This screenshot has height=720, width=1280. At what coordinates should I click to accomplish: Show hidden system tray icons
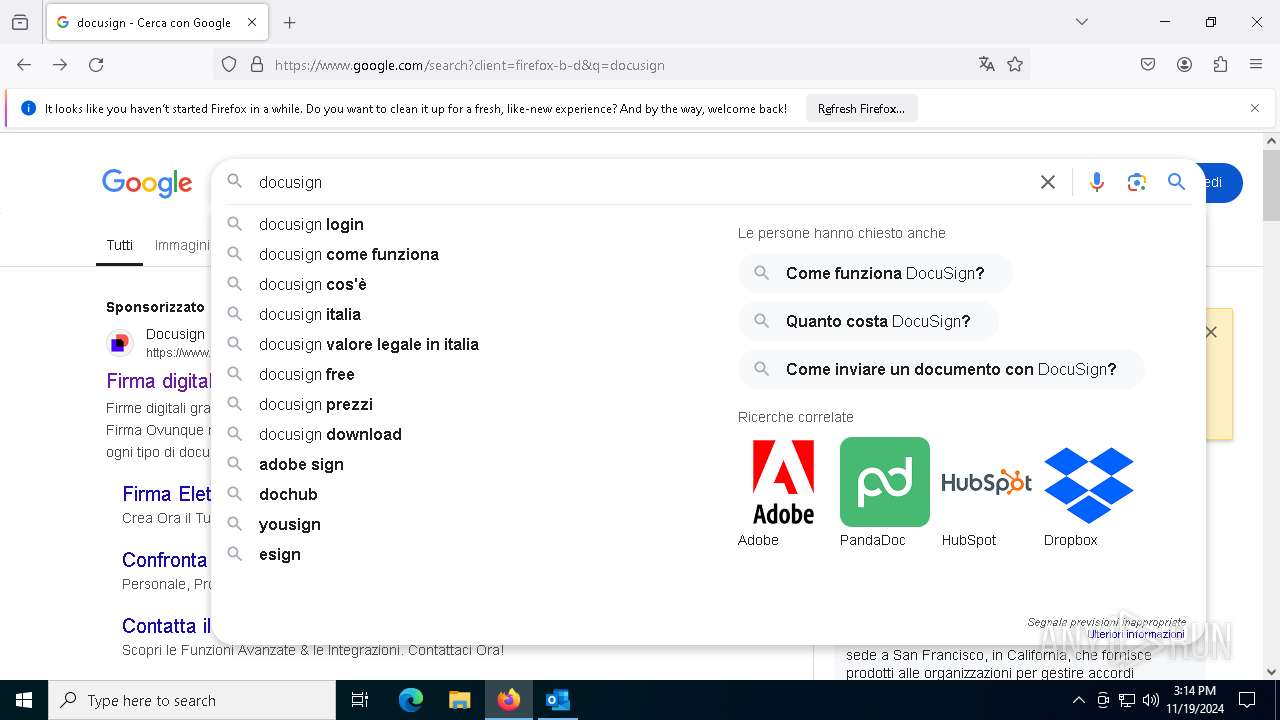(x=1078, y=700)
